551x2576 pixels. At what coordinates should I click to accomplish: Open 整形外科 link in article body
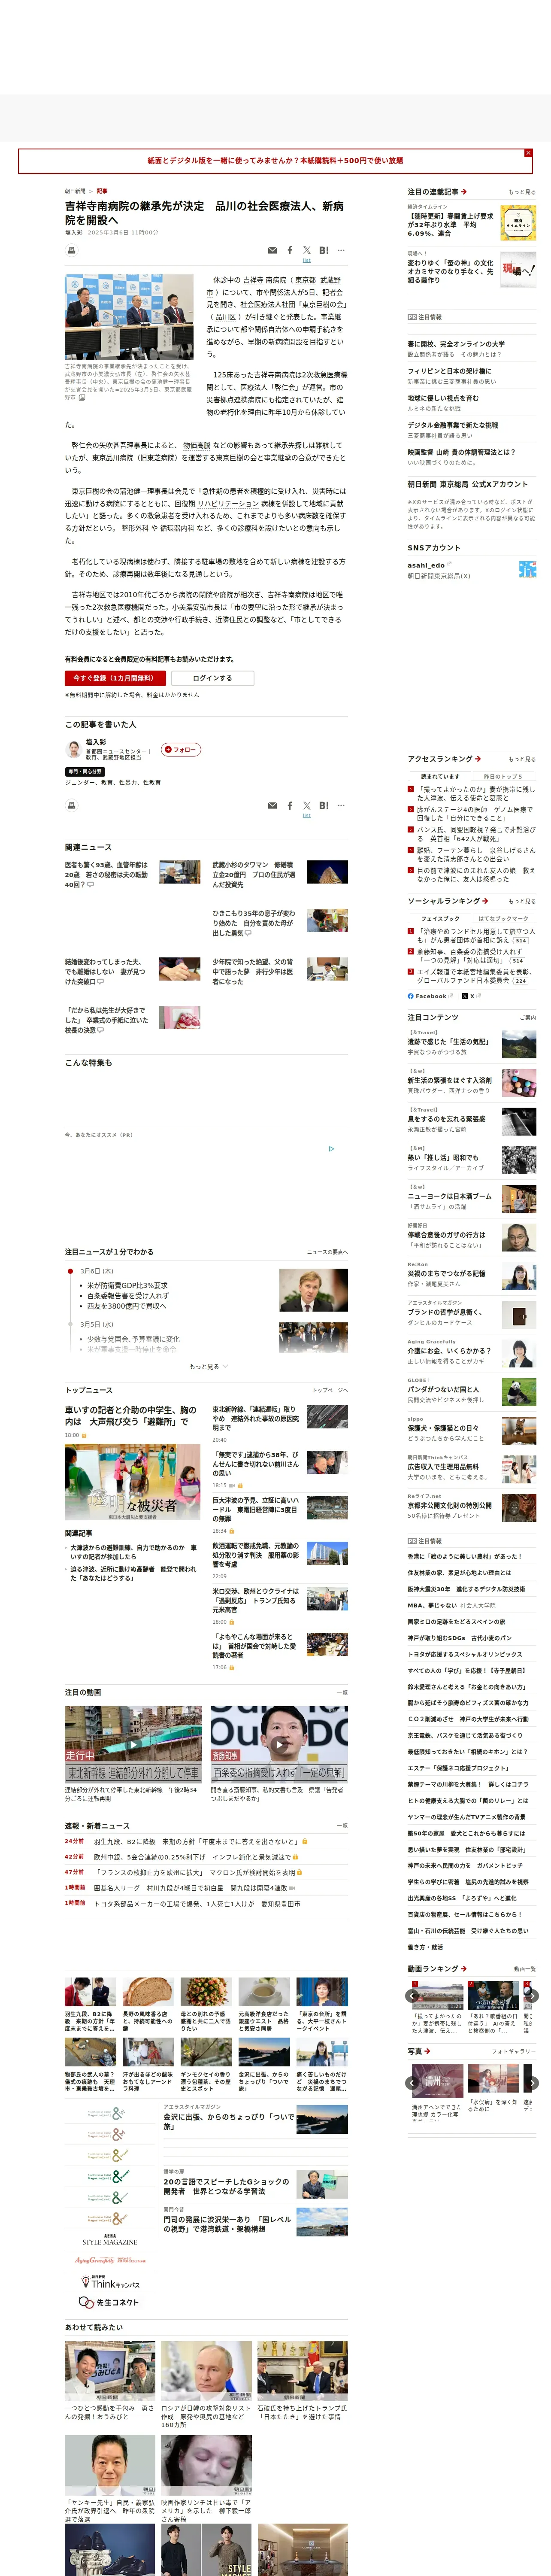coord(135,528)
